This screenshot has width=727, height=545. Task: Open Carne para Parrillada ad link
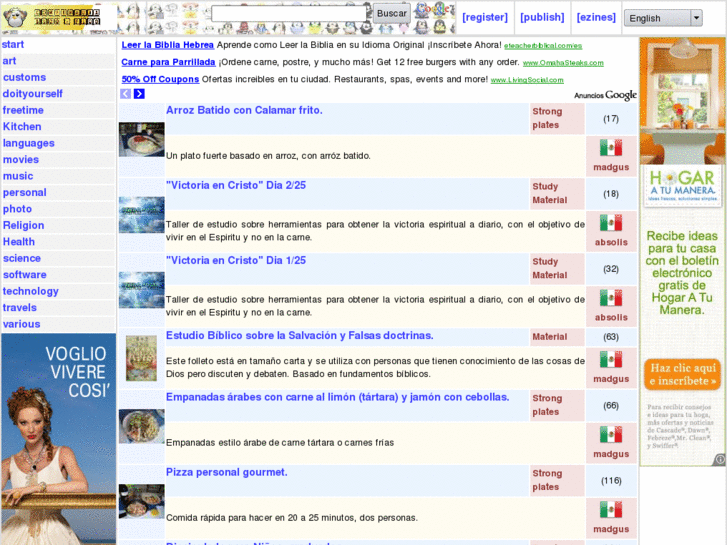tap(168, 62)
